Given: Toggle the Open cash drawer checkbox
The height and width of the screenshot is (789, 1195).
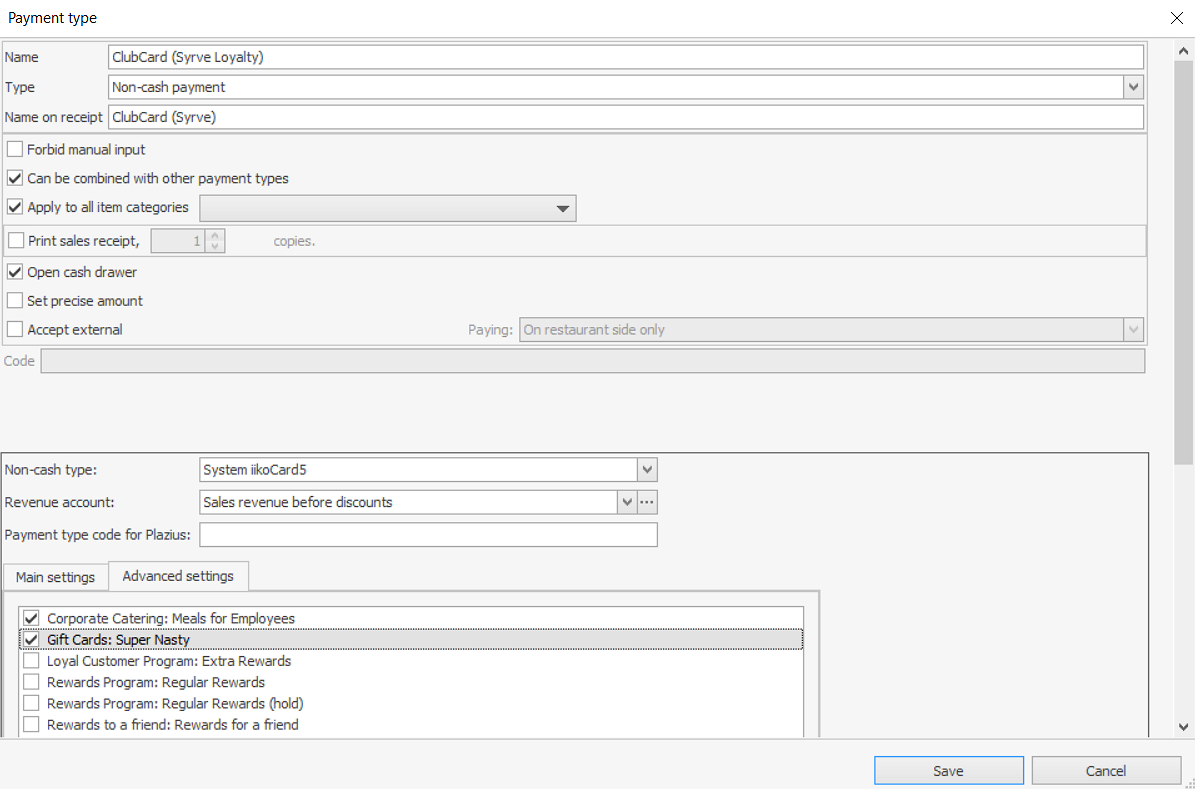Looking at the screenshot, I should (16, 272).
